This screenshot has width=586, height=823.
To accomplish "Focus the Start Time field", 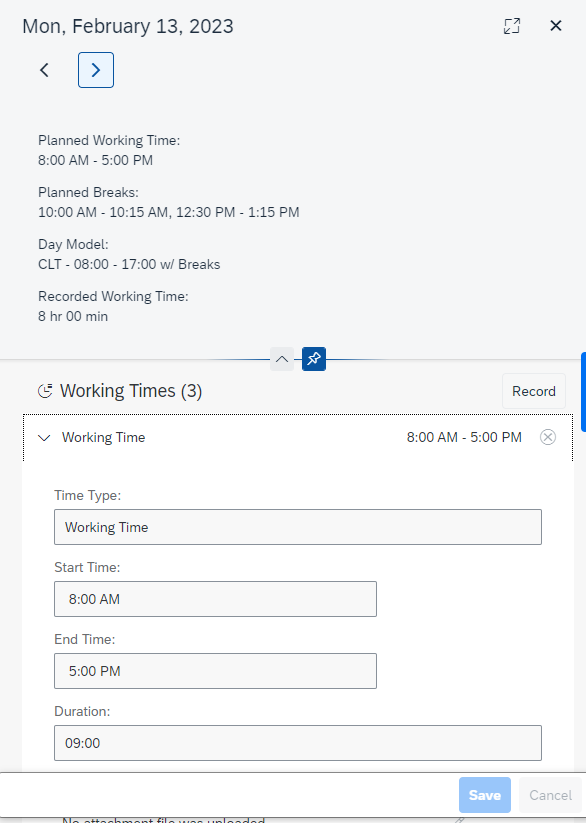I will tap(215, 599).
